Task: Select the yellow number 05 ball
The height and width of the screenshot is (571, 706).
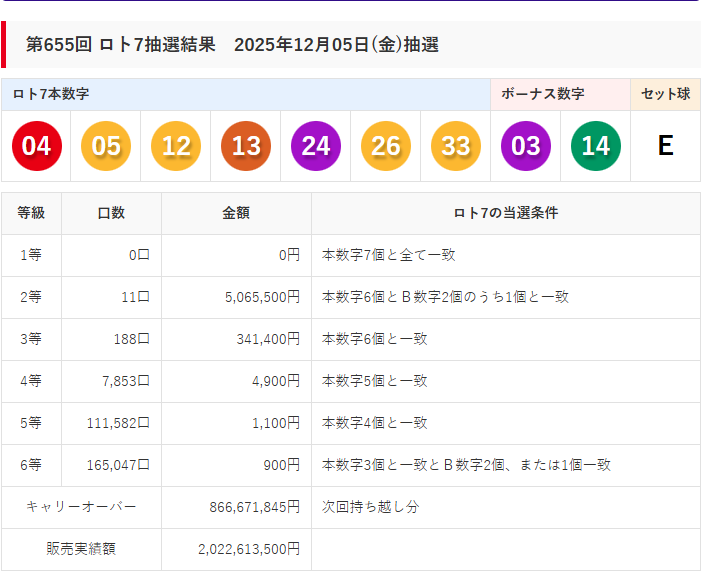Action: coord(106,146)
